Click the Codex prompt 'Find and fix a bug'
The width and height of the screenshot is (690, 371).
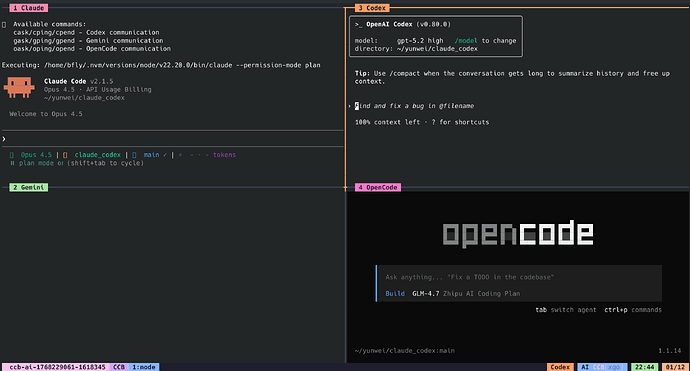point(415,106)
